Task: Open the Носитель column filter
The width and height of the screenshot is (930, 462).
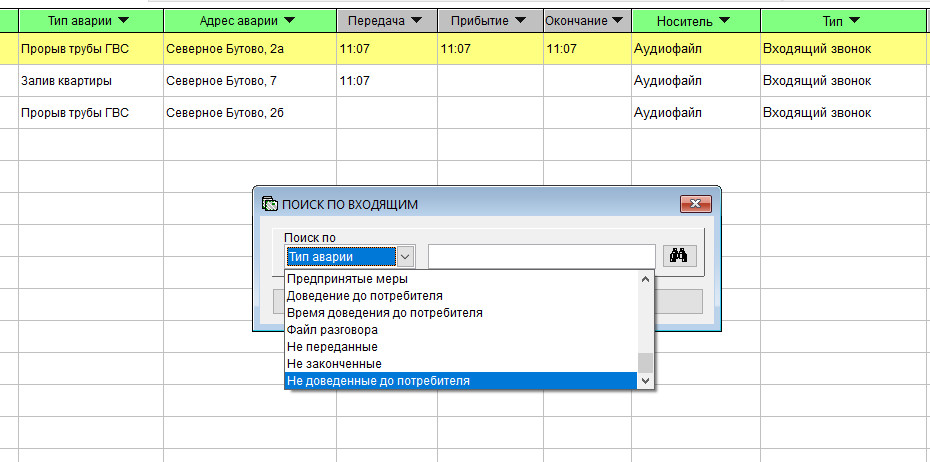Action: tap(724, 21)
